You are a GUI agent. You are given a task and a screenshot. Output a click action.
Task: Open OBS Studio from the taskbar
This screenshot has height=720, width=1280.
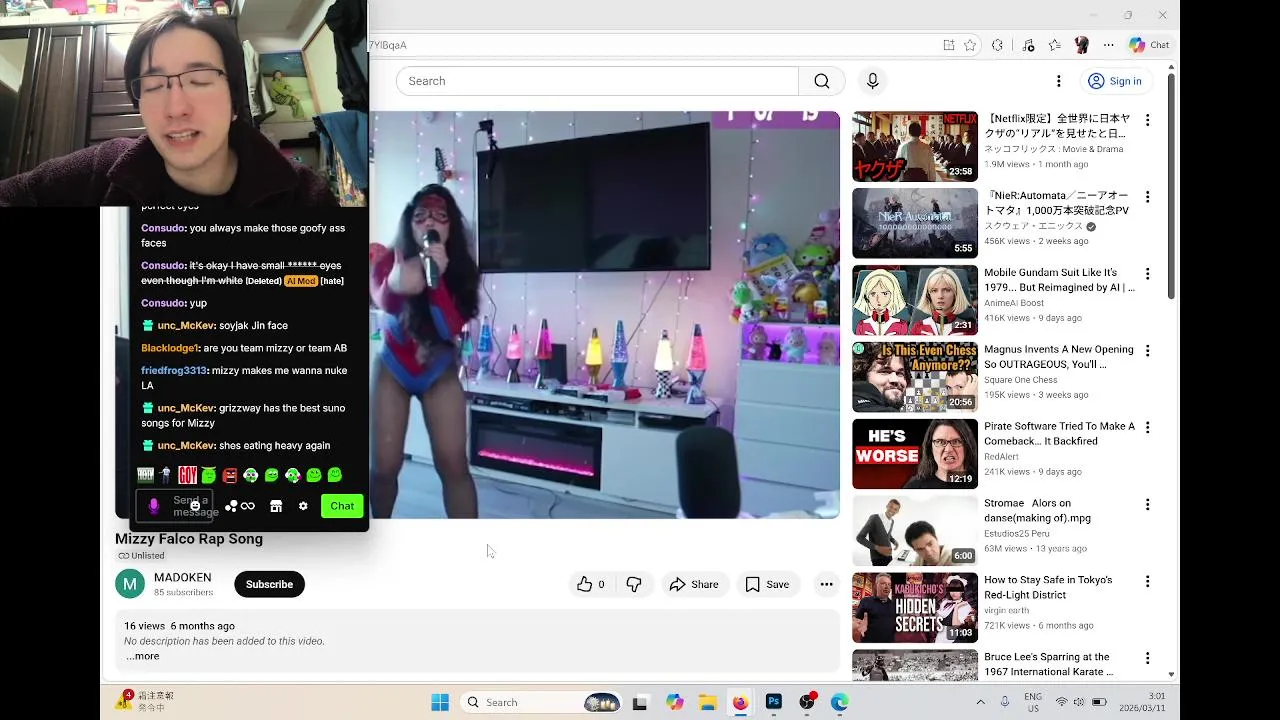[x=807, y=702]
